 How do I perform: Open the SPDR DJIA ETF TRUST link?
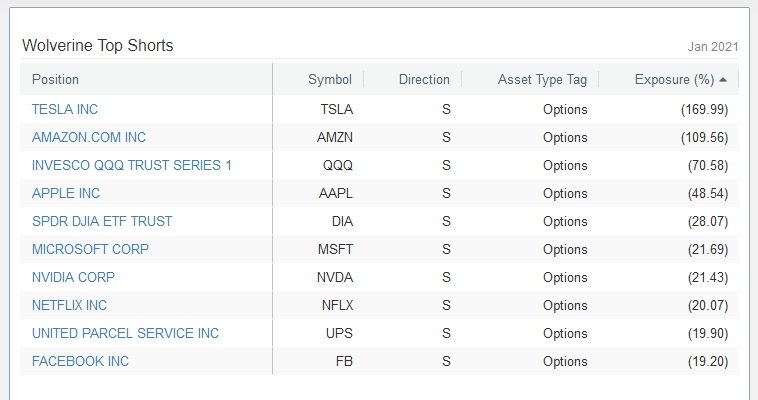point(102,222)
